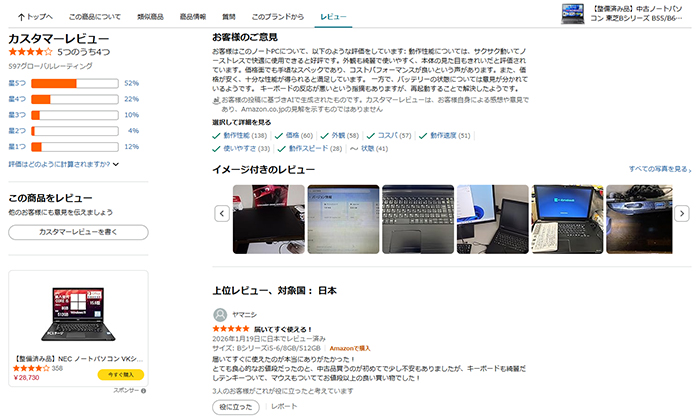This screenshot has width=700, height=420.
Task: Click the 12% one-star rating bar
Action: click(x=75, y=147)
